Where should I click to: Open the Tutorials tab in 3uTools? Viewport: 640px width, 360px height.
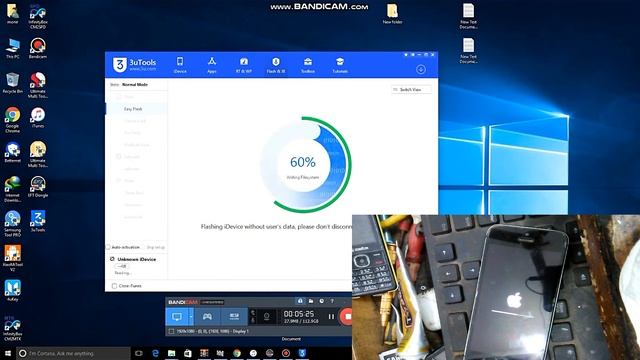[x=340, y=65]
